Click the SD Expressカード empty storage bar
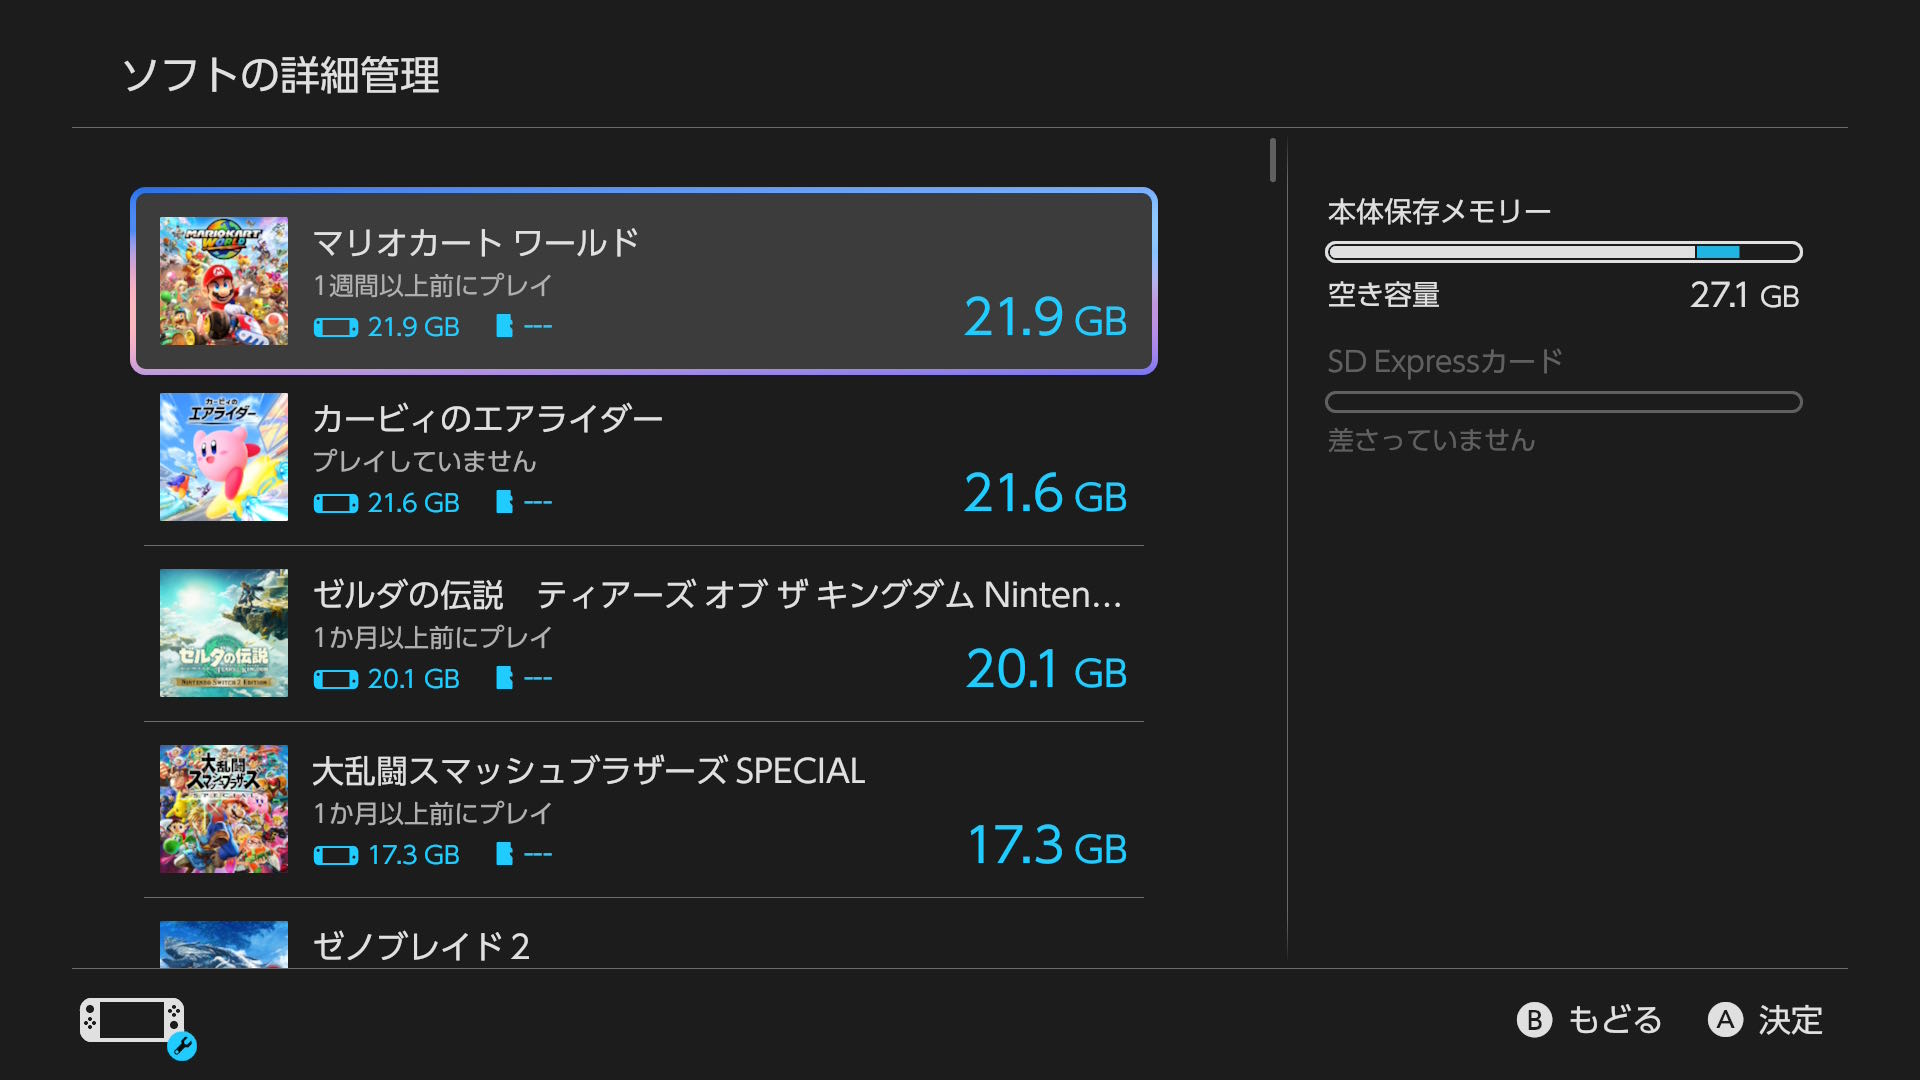 1563,402
